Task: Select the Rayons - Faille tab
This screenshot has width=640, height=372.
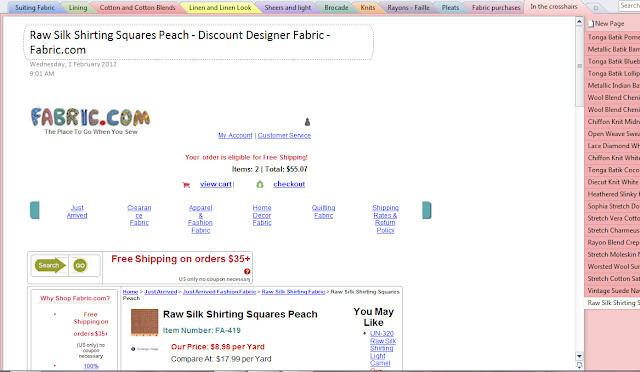Action: pos(408,7)
